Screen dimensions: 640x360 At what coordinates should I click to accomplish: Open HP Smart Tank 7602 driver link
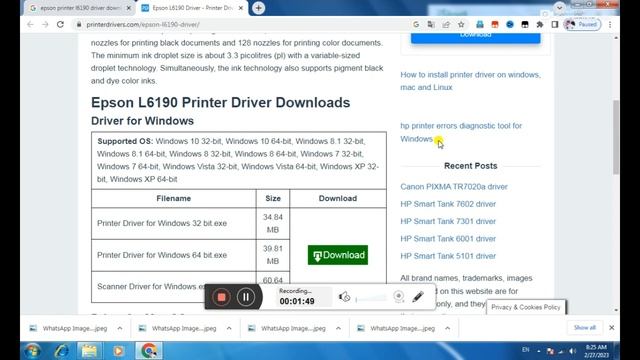coord(448,204)
